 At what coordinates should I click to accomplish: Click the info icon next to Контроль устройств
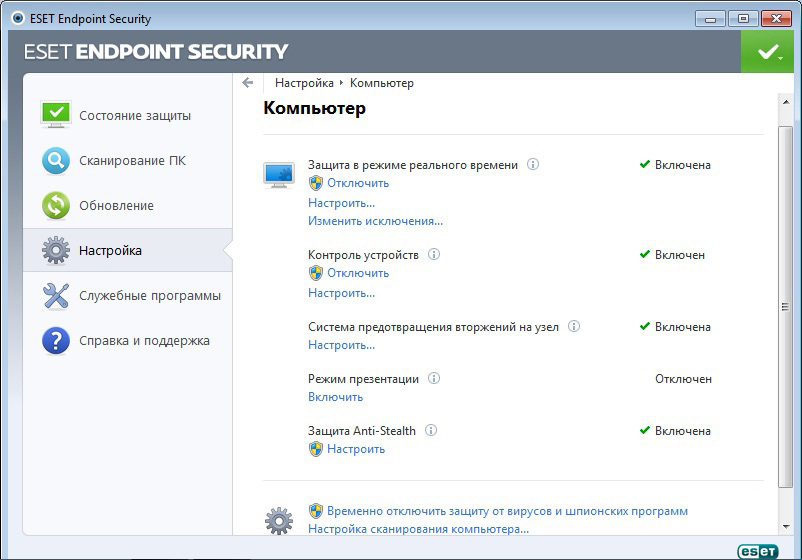[x=434, y=254]
